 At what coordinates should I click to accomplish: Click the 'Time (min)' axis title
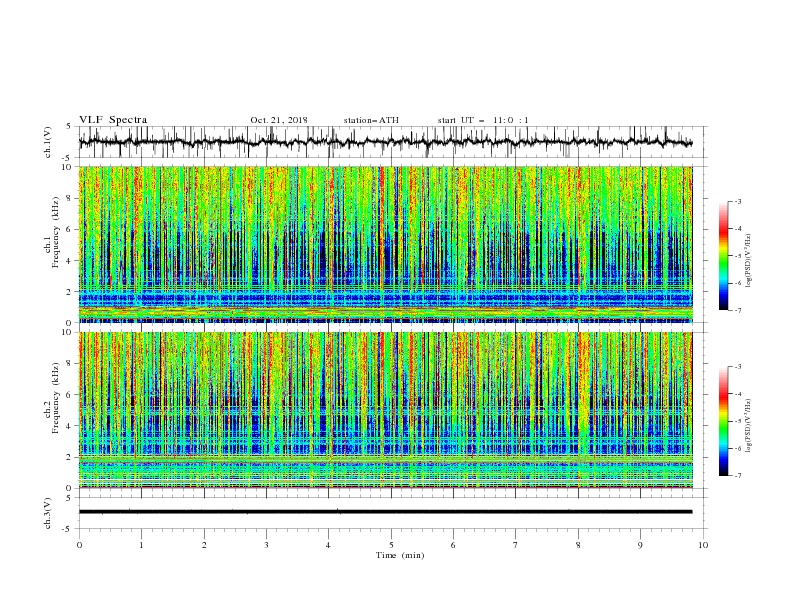tap(400, 555)
